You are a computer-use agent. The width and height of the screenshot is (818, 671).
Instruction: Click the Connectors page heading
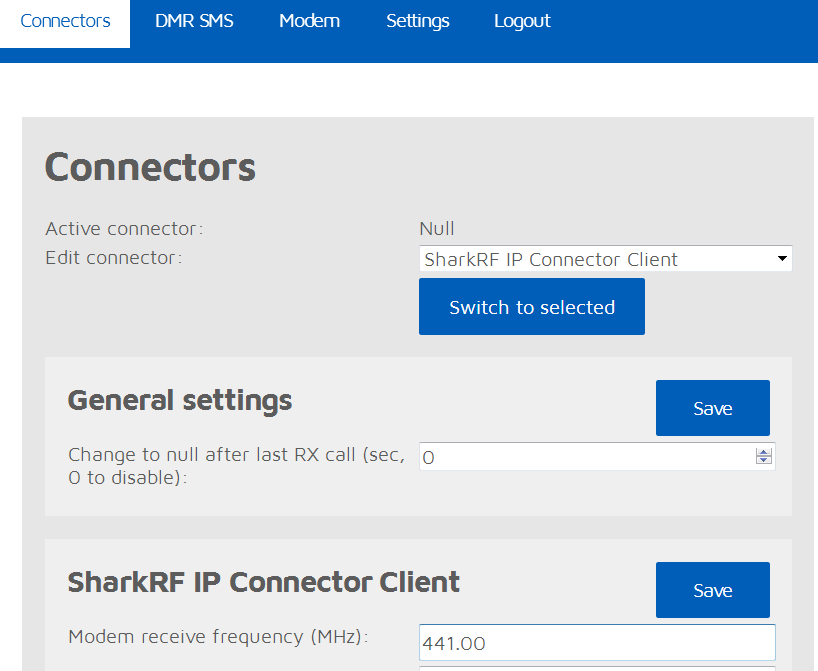(150, 167)
